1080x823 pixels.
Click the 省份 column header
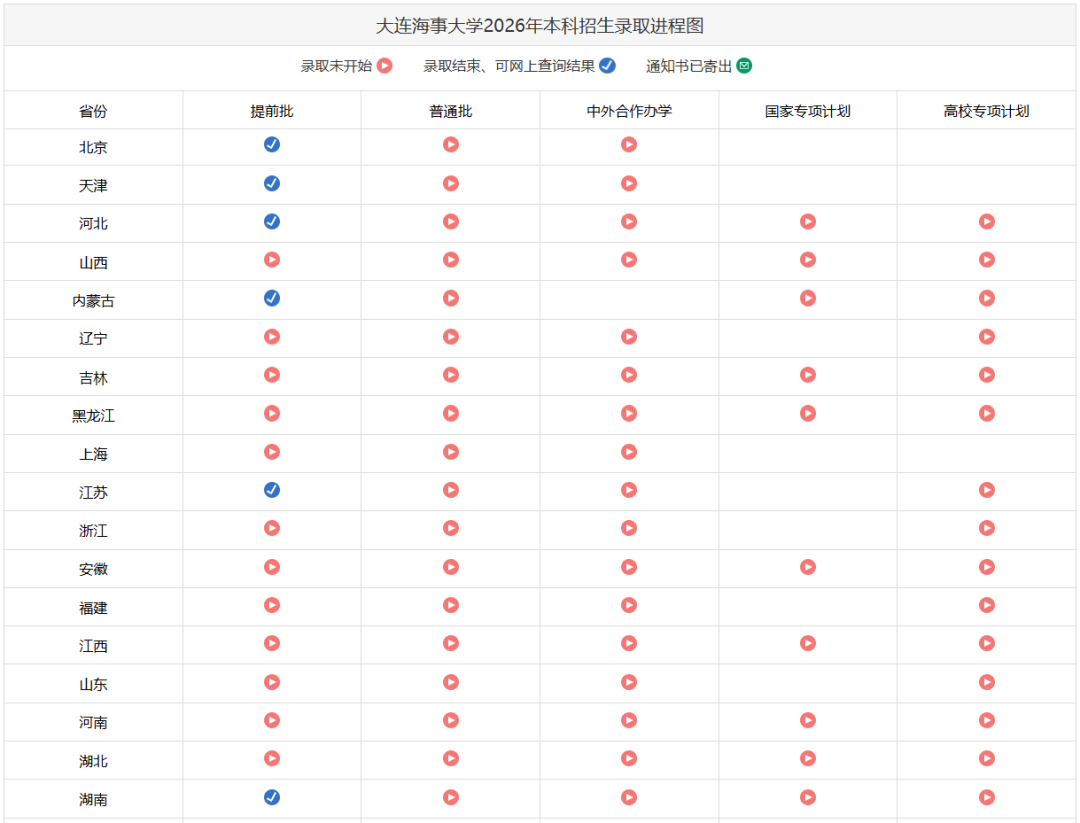pyautogui.click(x=93, y=111)
